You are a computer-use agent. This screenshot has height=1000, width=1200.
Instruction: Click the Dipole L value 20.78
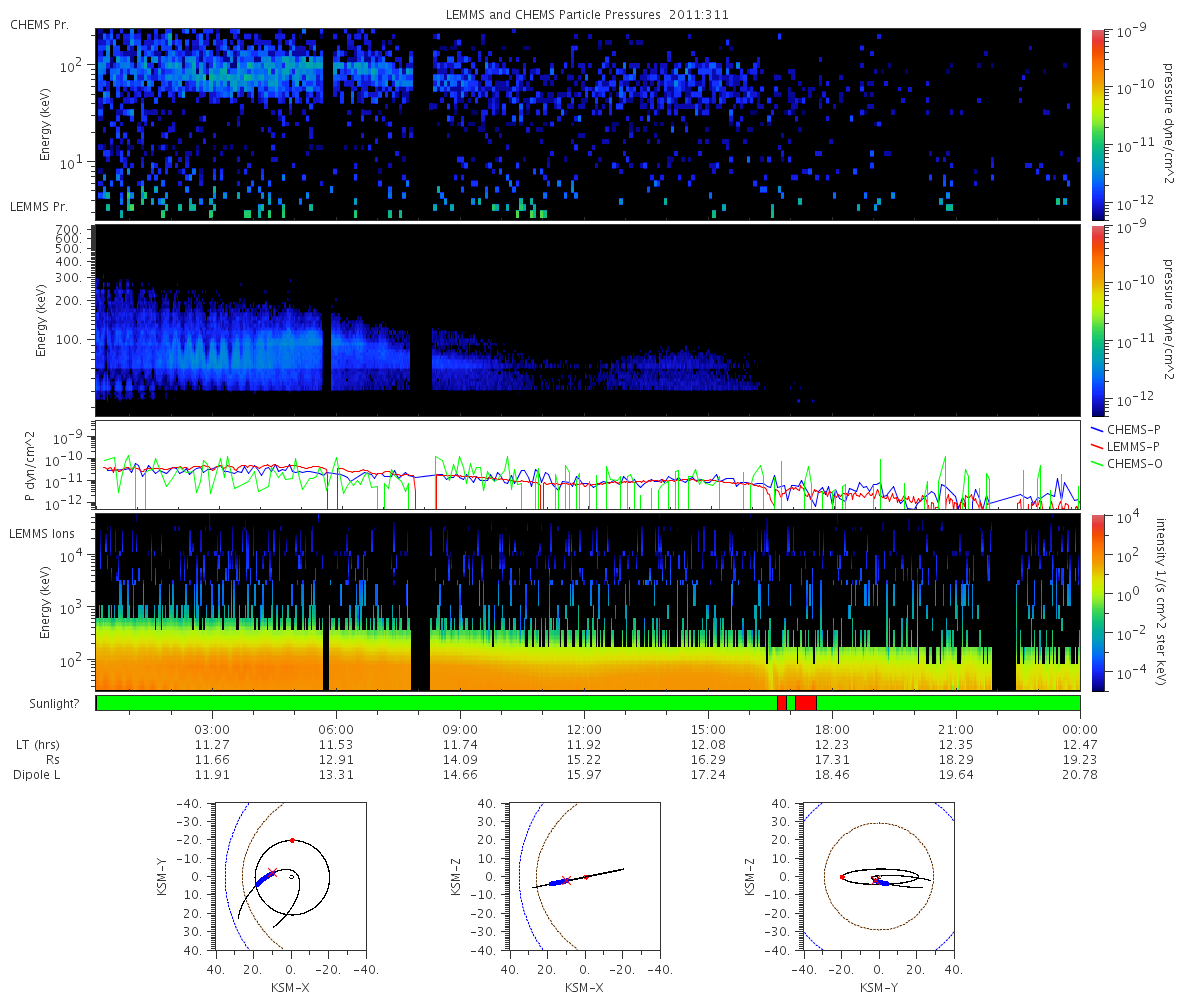pyautogui.click(x=1080, y=775)
